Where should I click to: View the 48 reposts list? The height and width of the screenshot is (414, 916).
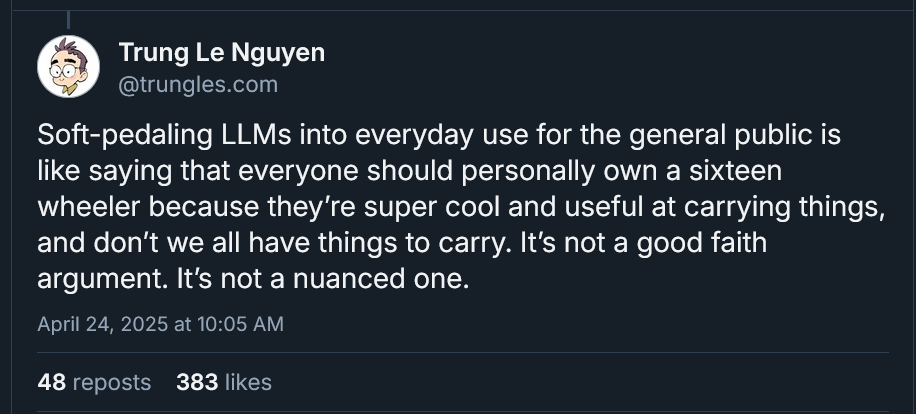94,382
